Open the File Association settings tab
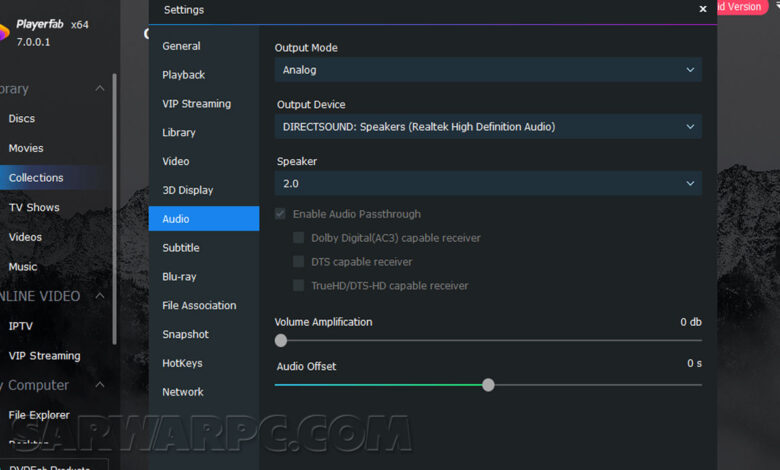 [x=204, y=305]
